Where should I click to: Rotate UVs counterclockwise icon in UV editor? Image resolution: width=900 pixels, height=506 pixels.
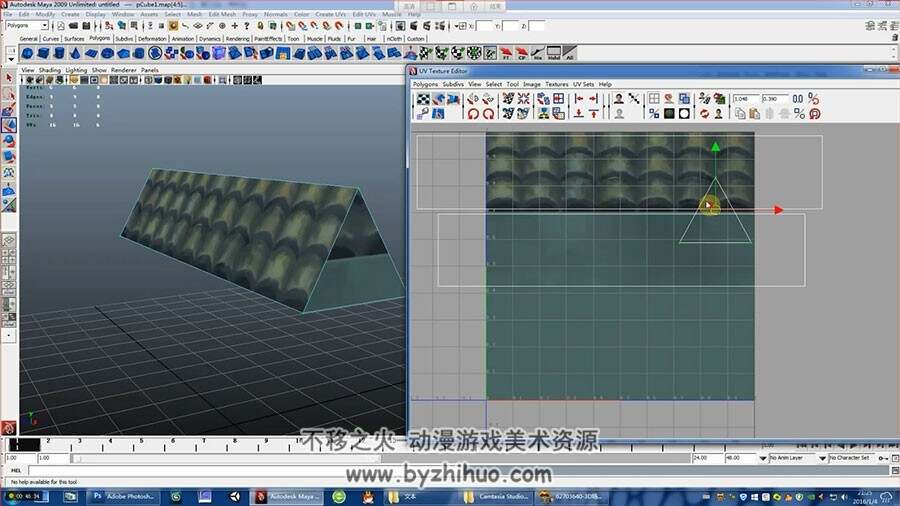click(x=472, y=114)
